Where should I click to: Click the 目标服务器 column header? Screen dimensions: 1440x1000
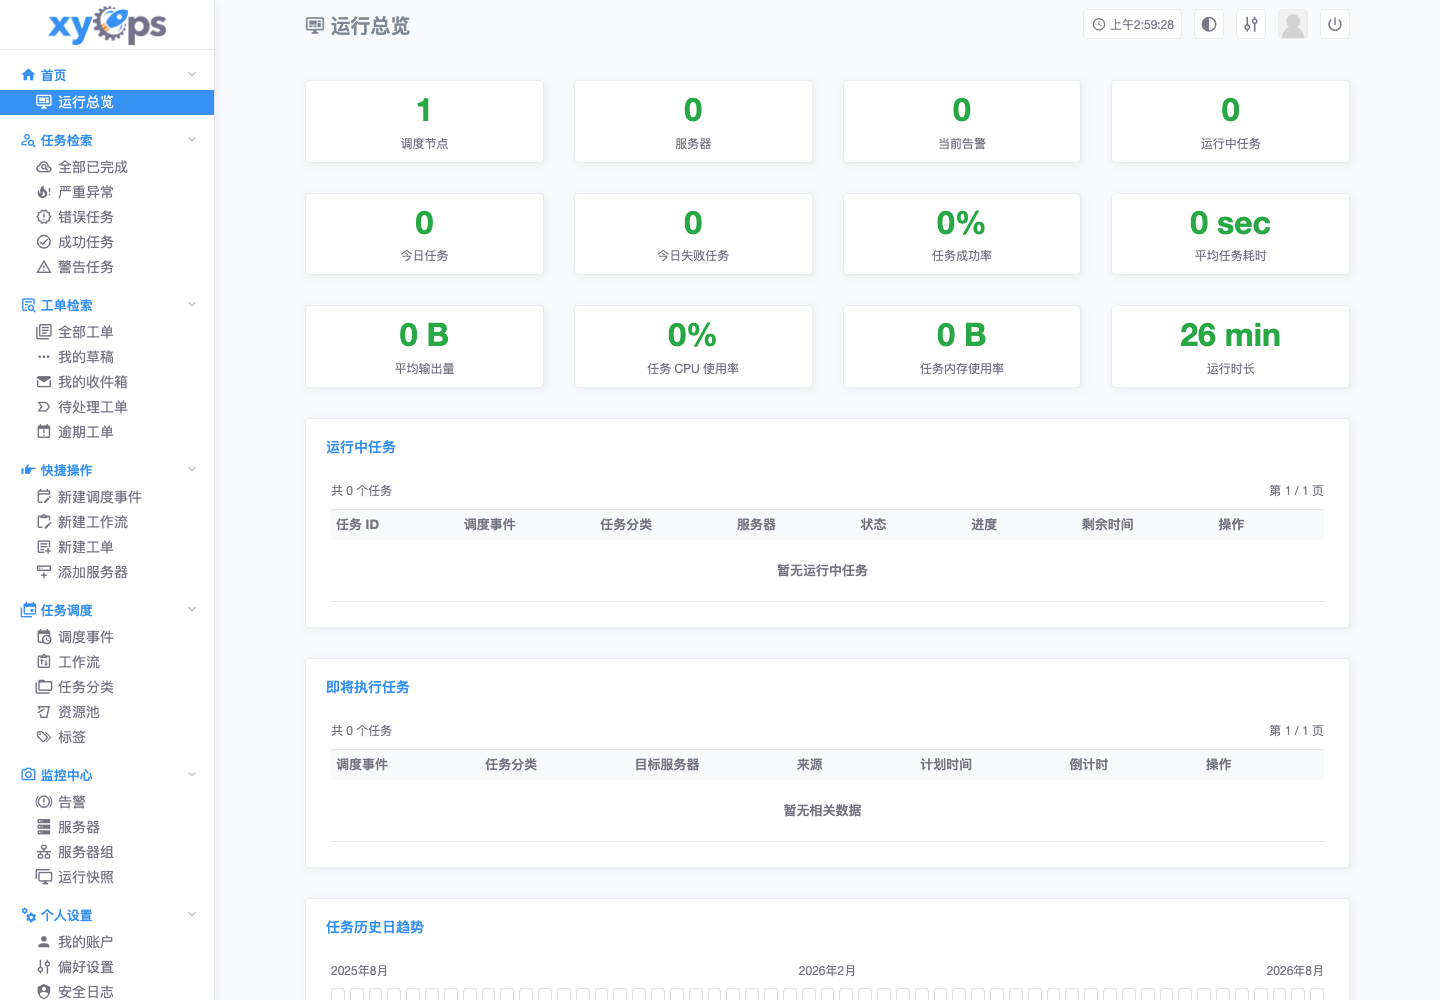click(x=667, y=764)
